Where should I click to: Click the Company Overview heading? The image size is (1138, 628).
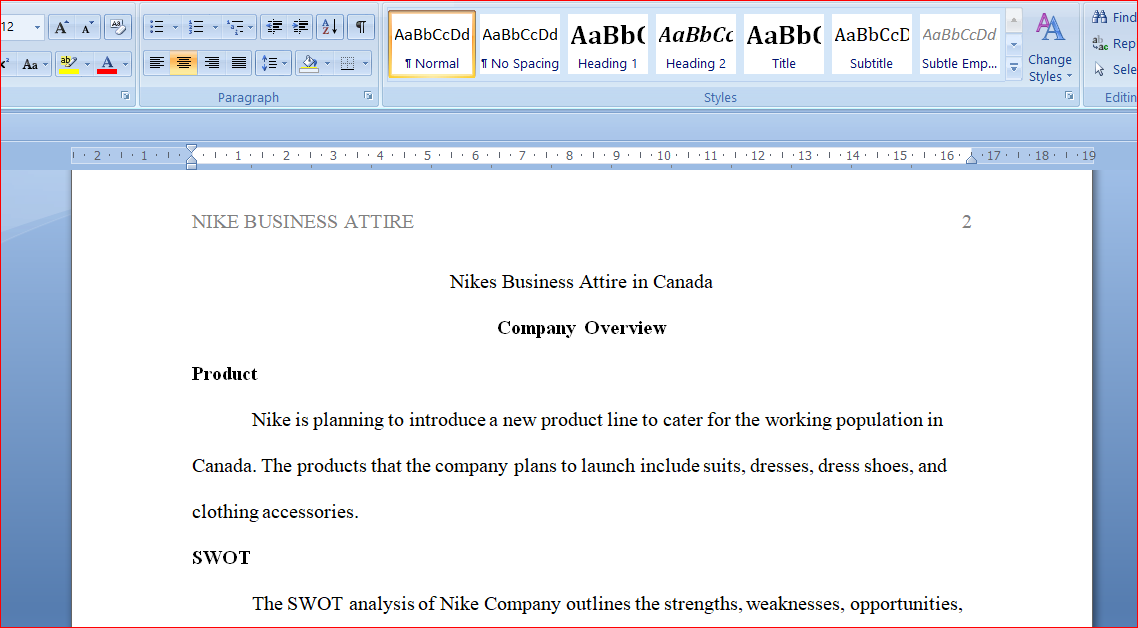click(x=581, y=328)
